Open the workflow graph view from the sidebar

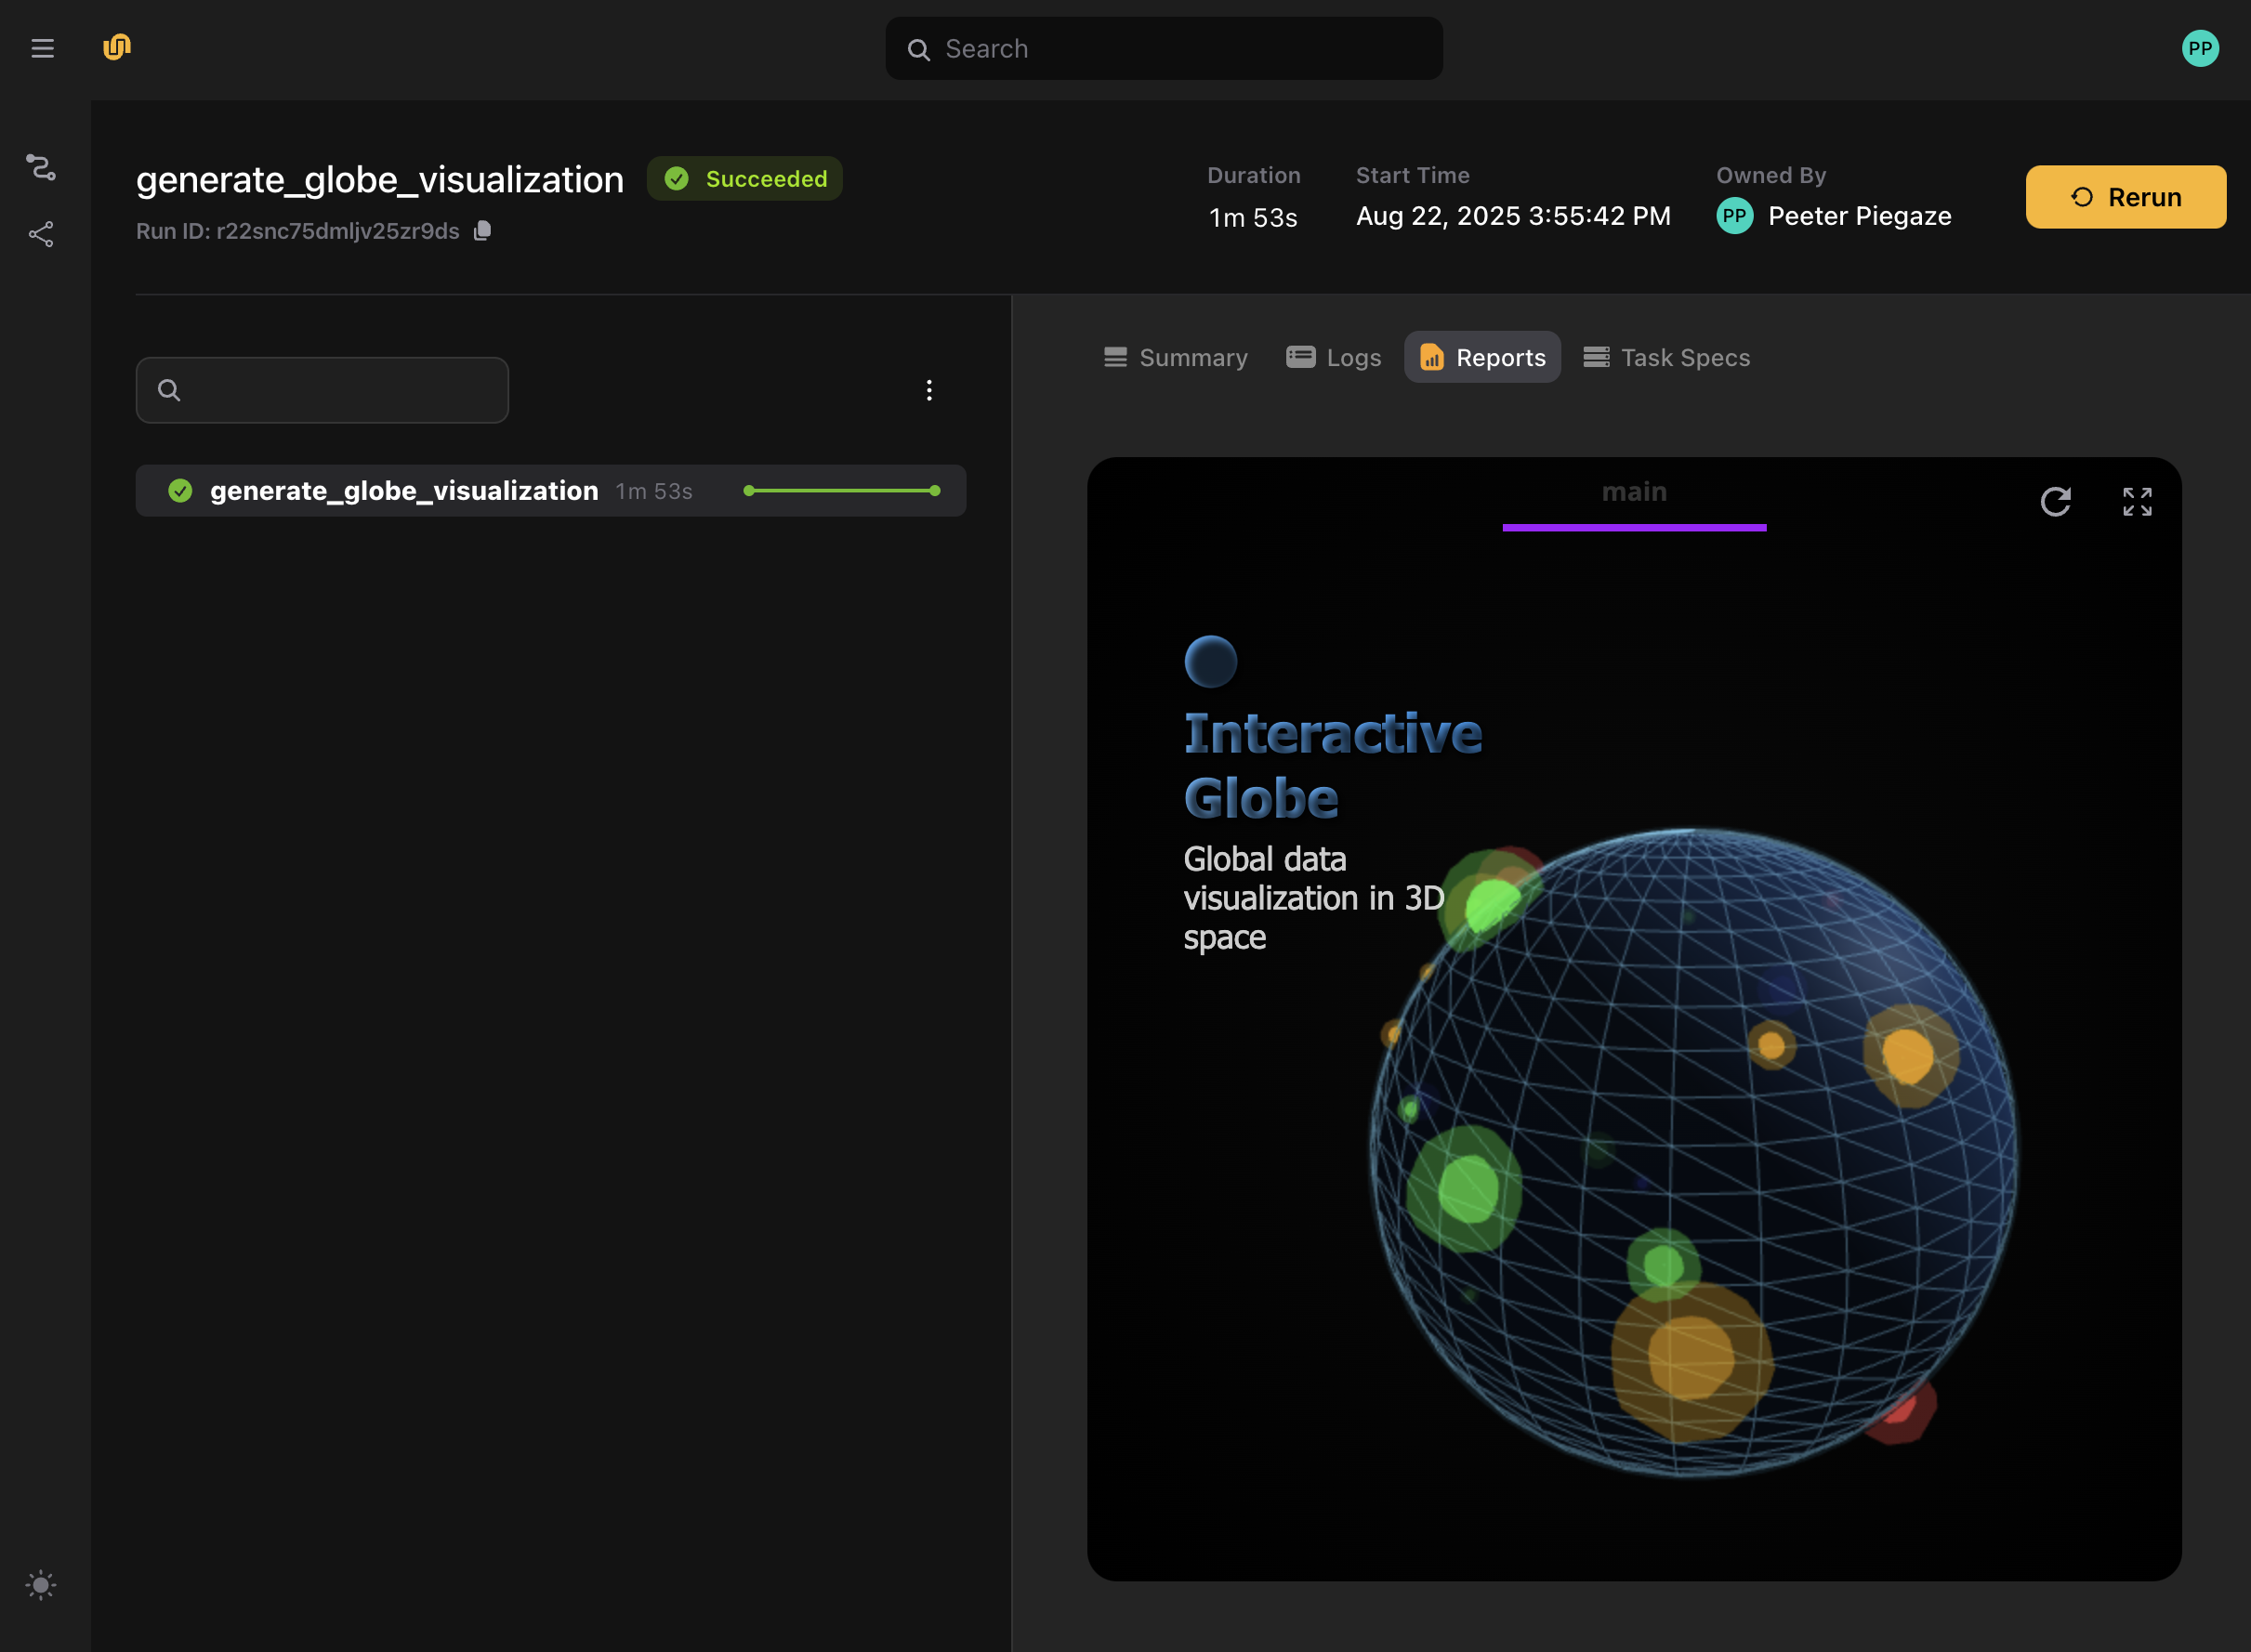point(41,167)
